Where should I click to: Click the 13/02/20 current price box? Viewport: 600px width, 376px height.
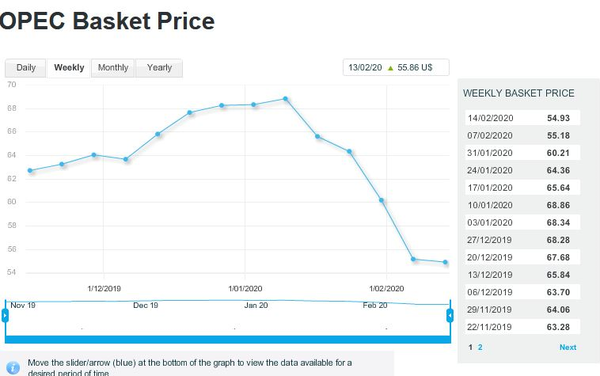396,68
